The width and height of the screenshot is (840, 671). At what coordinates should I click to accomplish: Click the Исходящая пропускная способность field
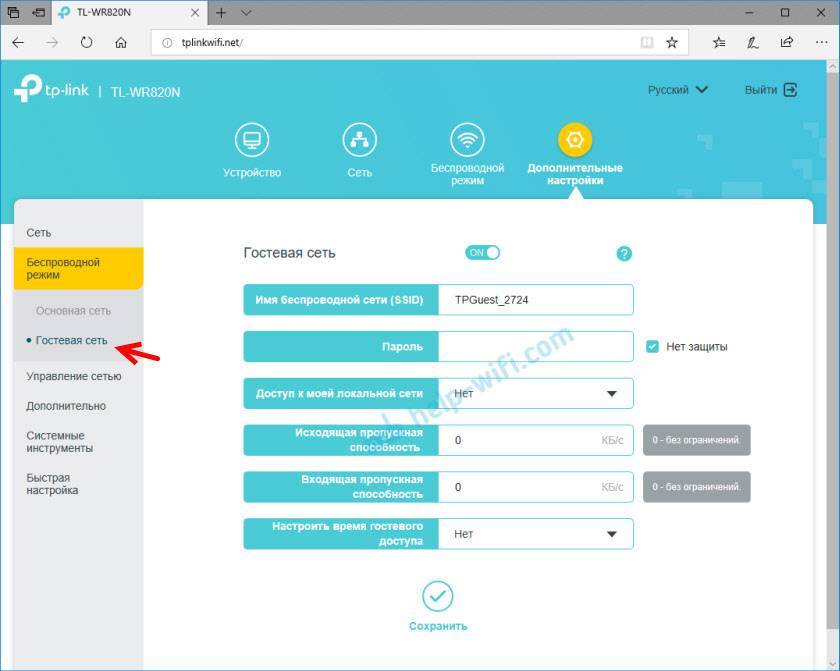[536, 440]
